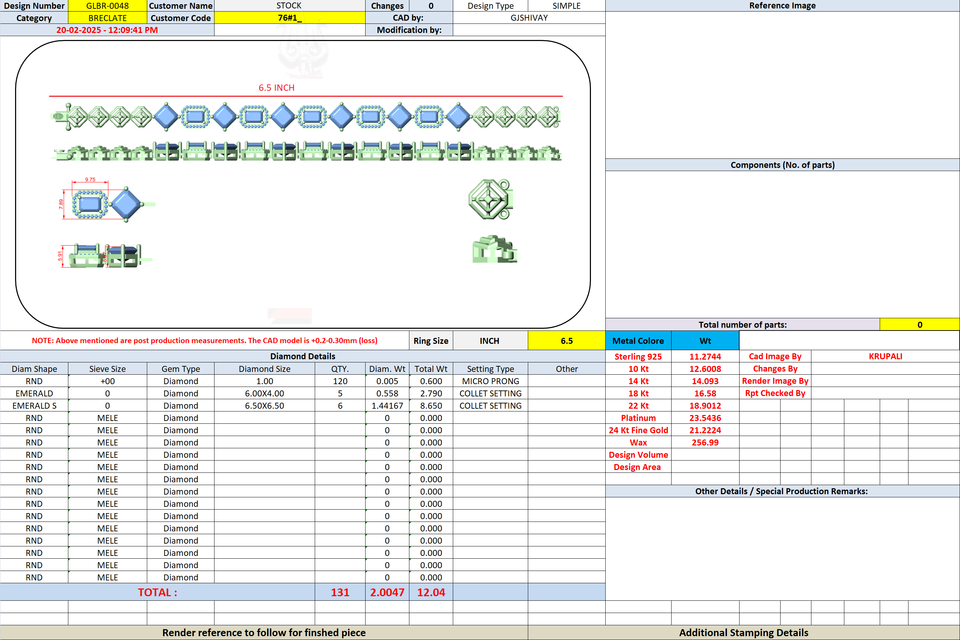
Task: Select the date stamp 20-02-2025 - 12:09:41 PM
Action: (x=107, y=29)
